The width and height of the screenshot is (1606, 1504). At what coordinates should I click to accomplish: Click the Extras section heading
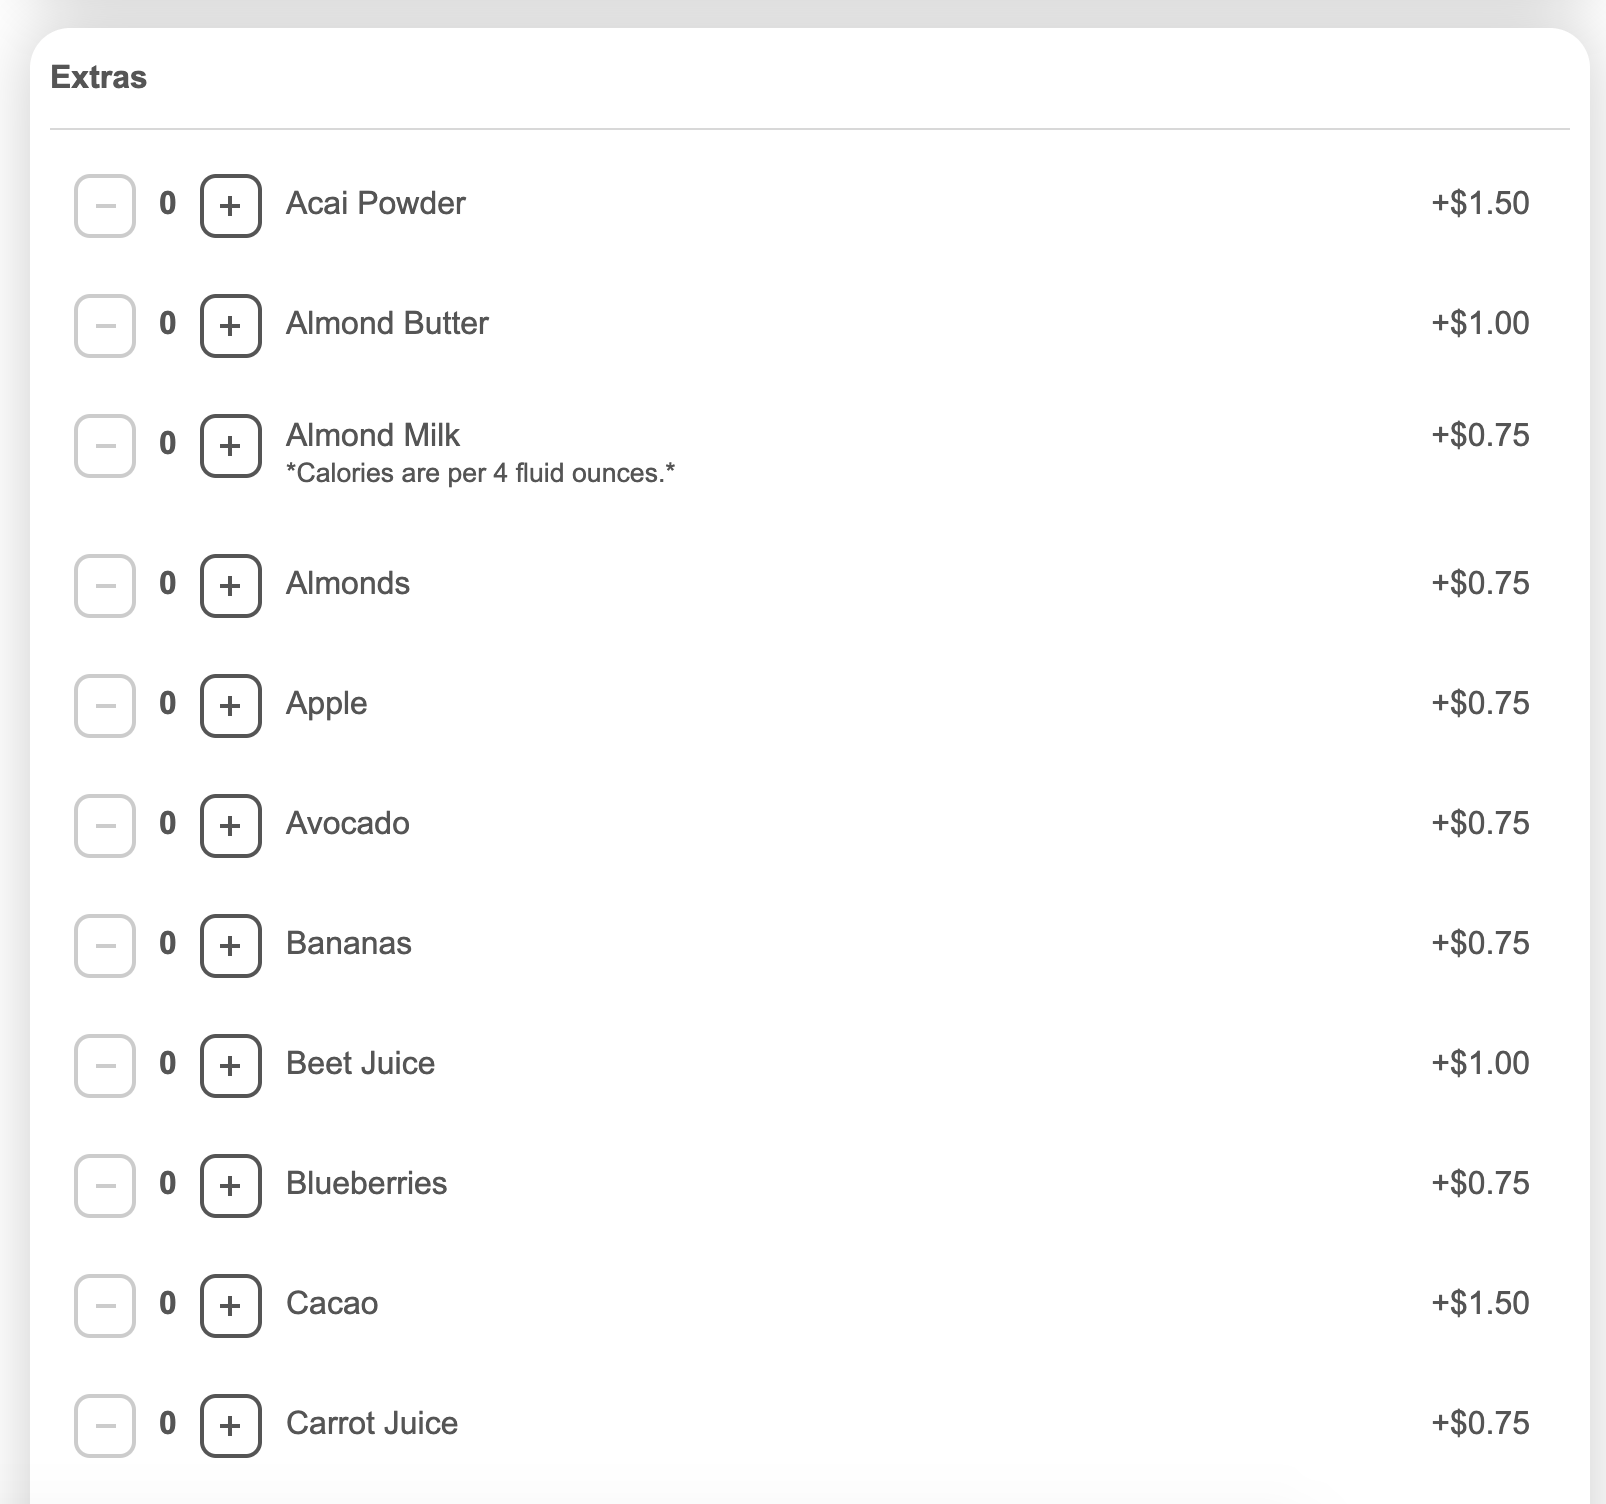coord(99,77)
